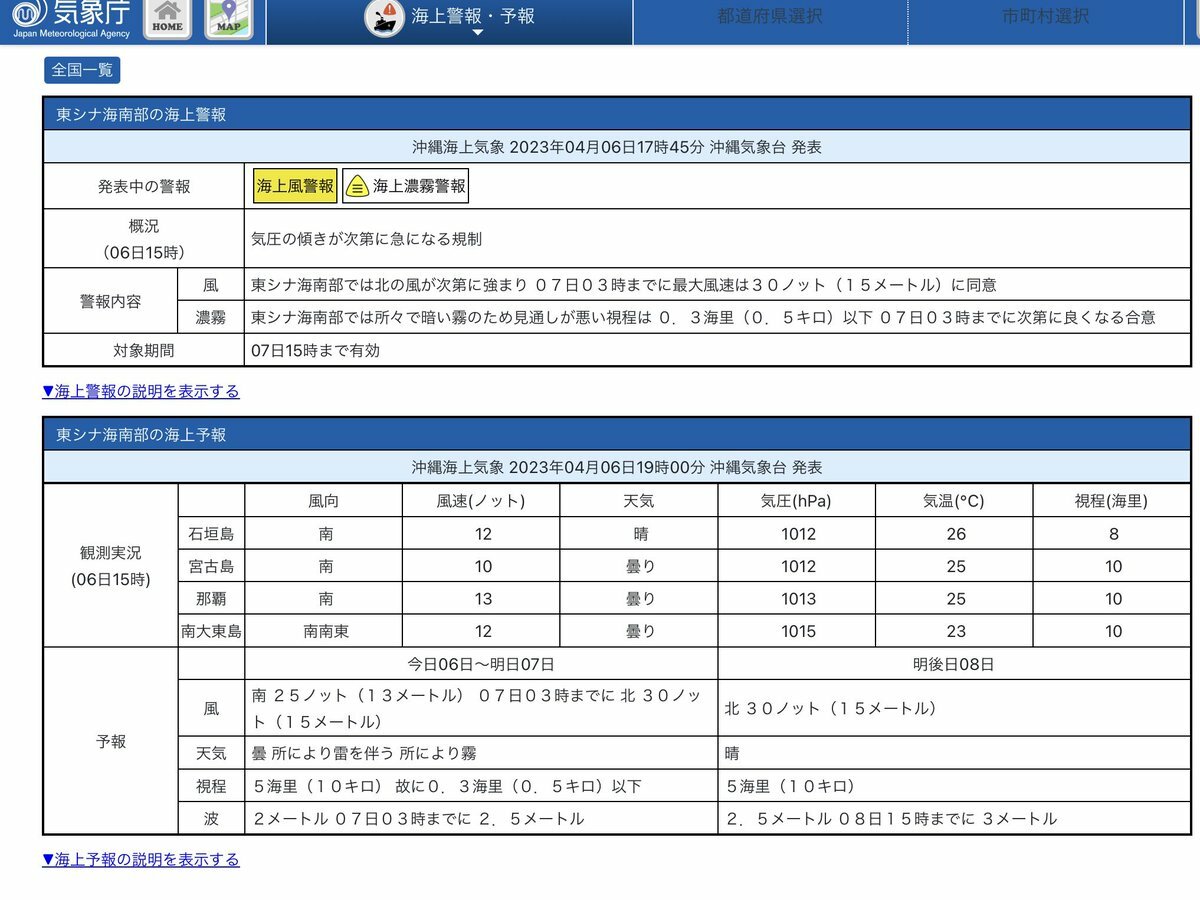Click the HOME icon button
Screen dimensions: 1200x900
click(x=167, y=19)
